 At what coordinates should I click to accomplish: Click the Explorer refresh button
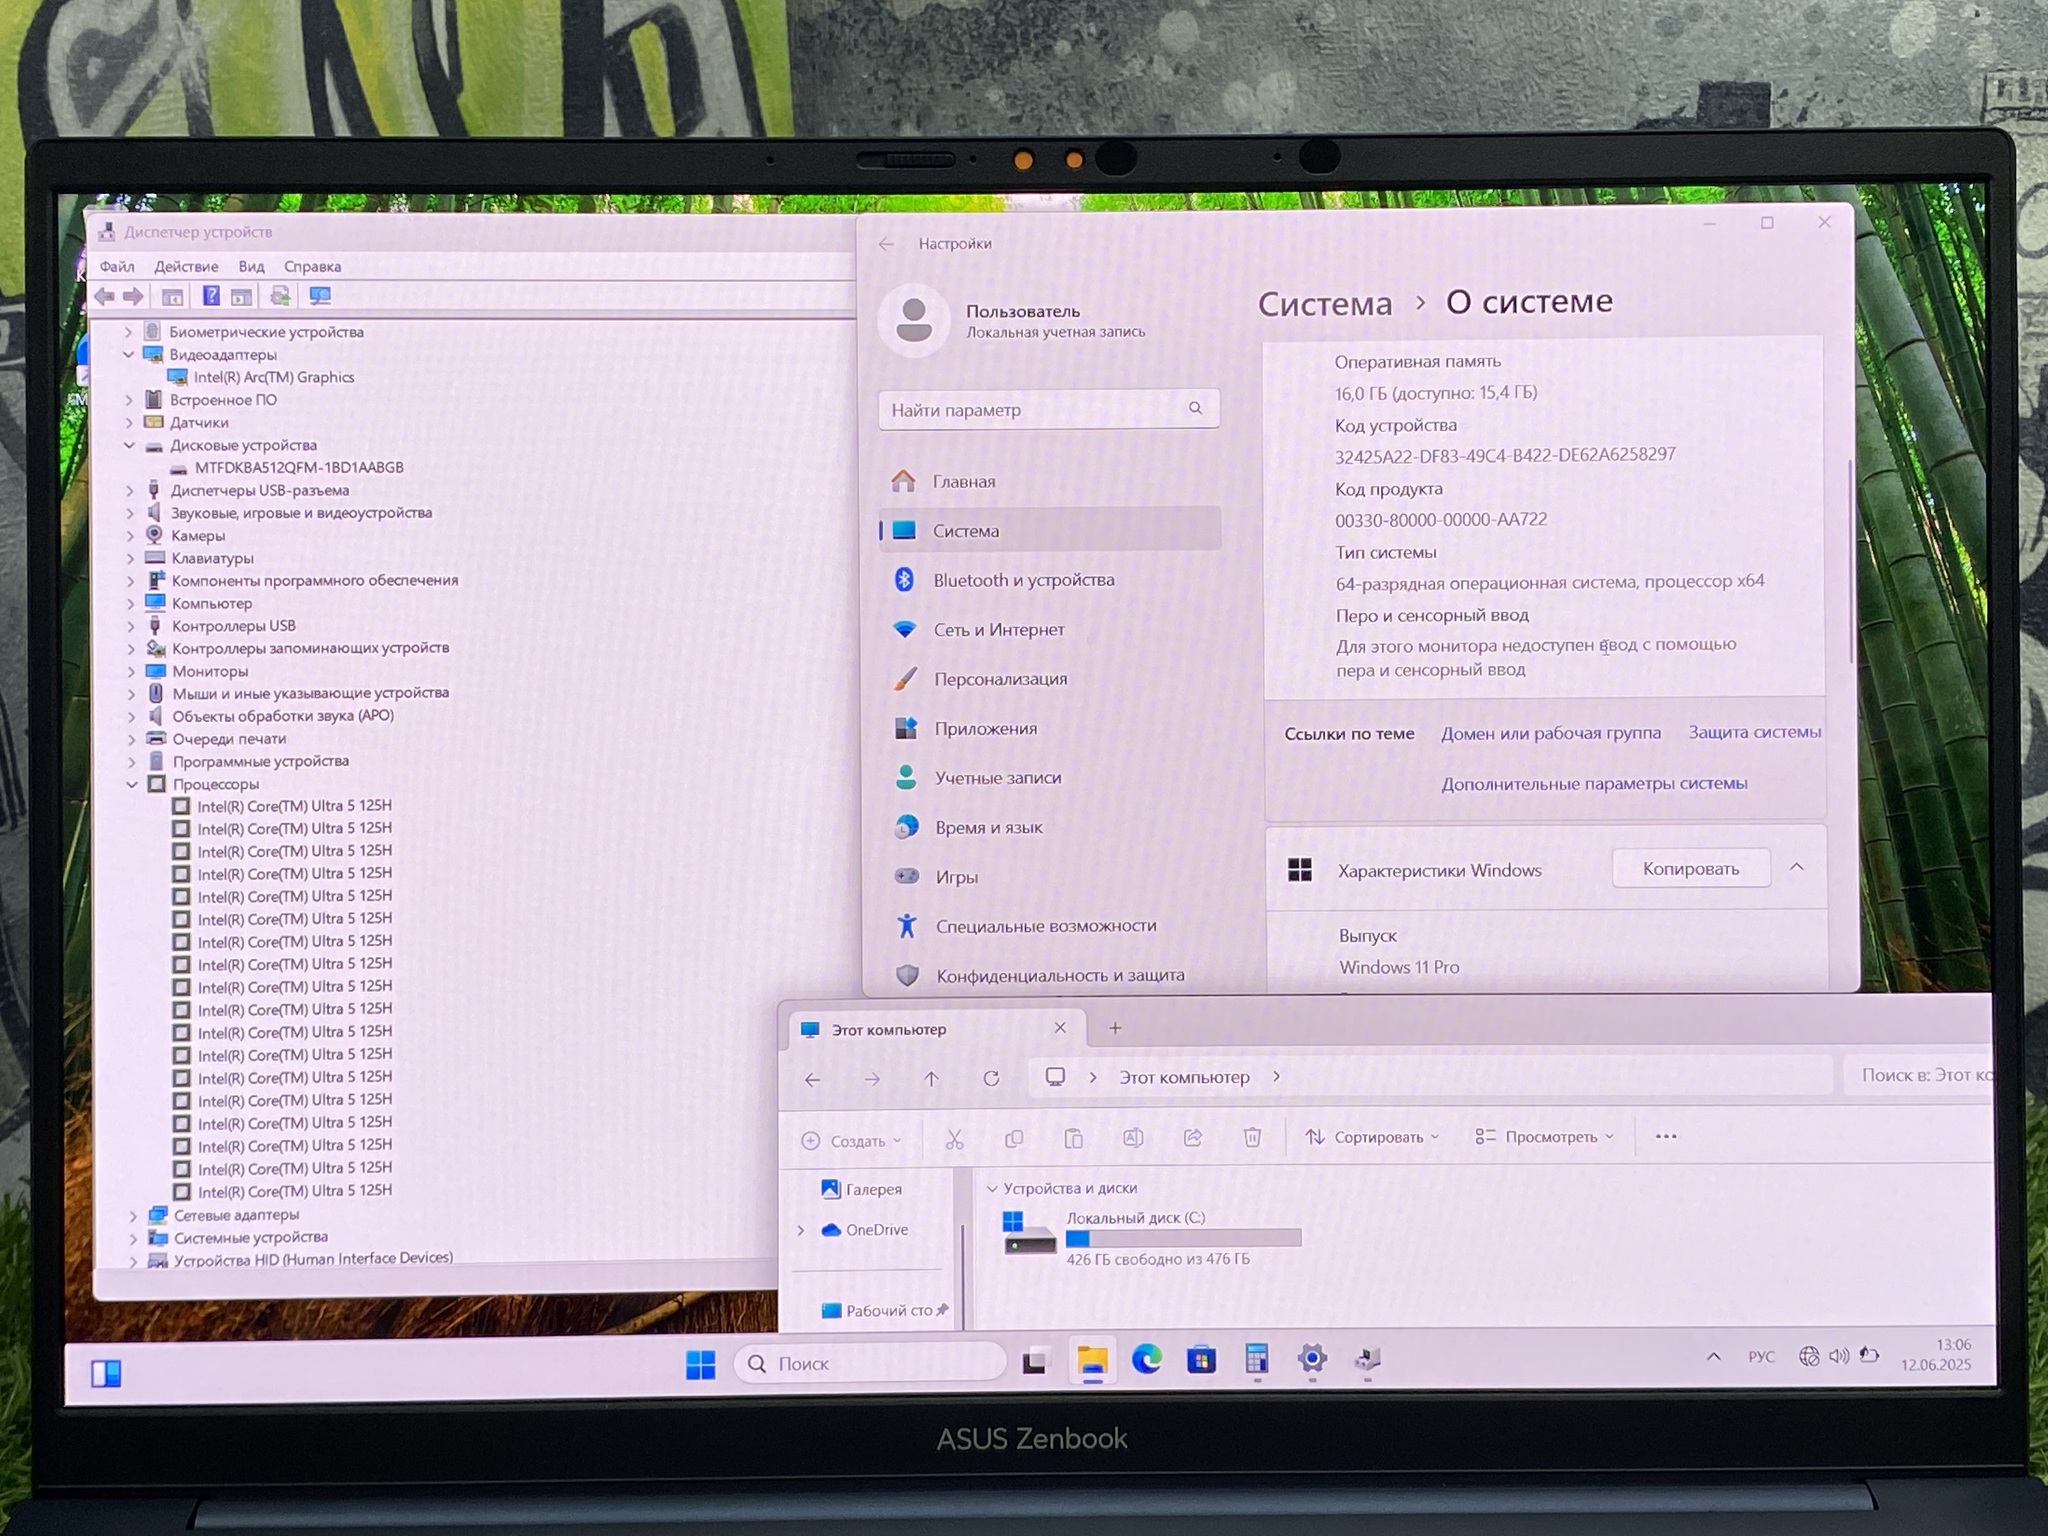click(x=991, y=1078)
